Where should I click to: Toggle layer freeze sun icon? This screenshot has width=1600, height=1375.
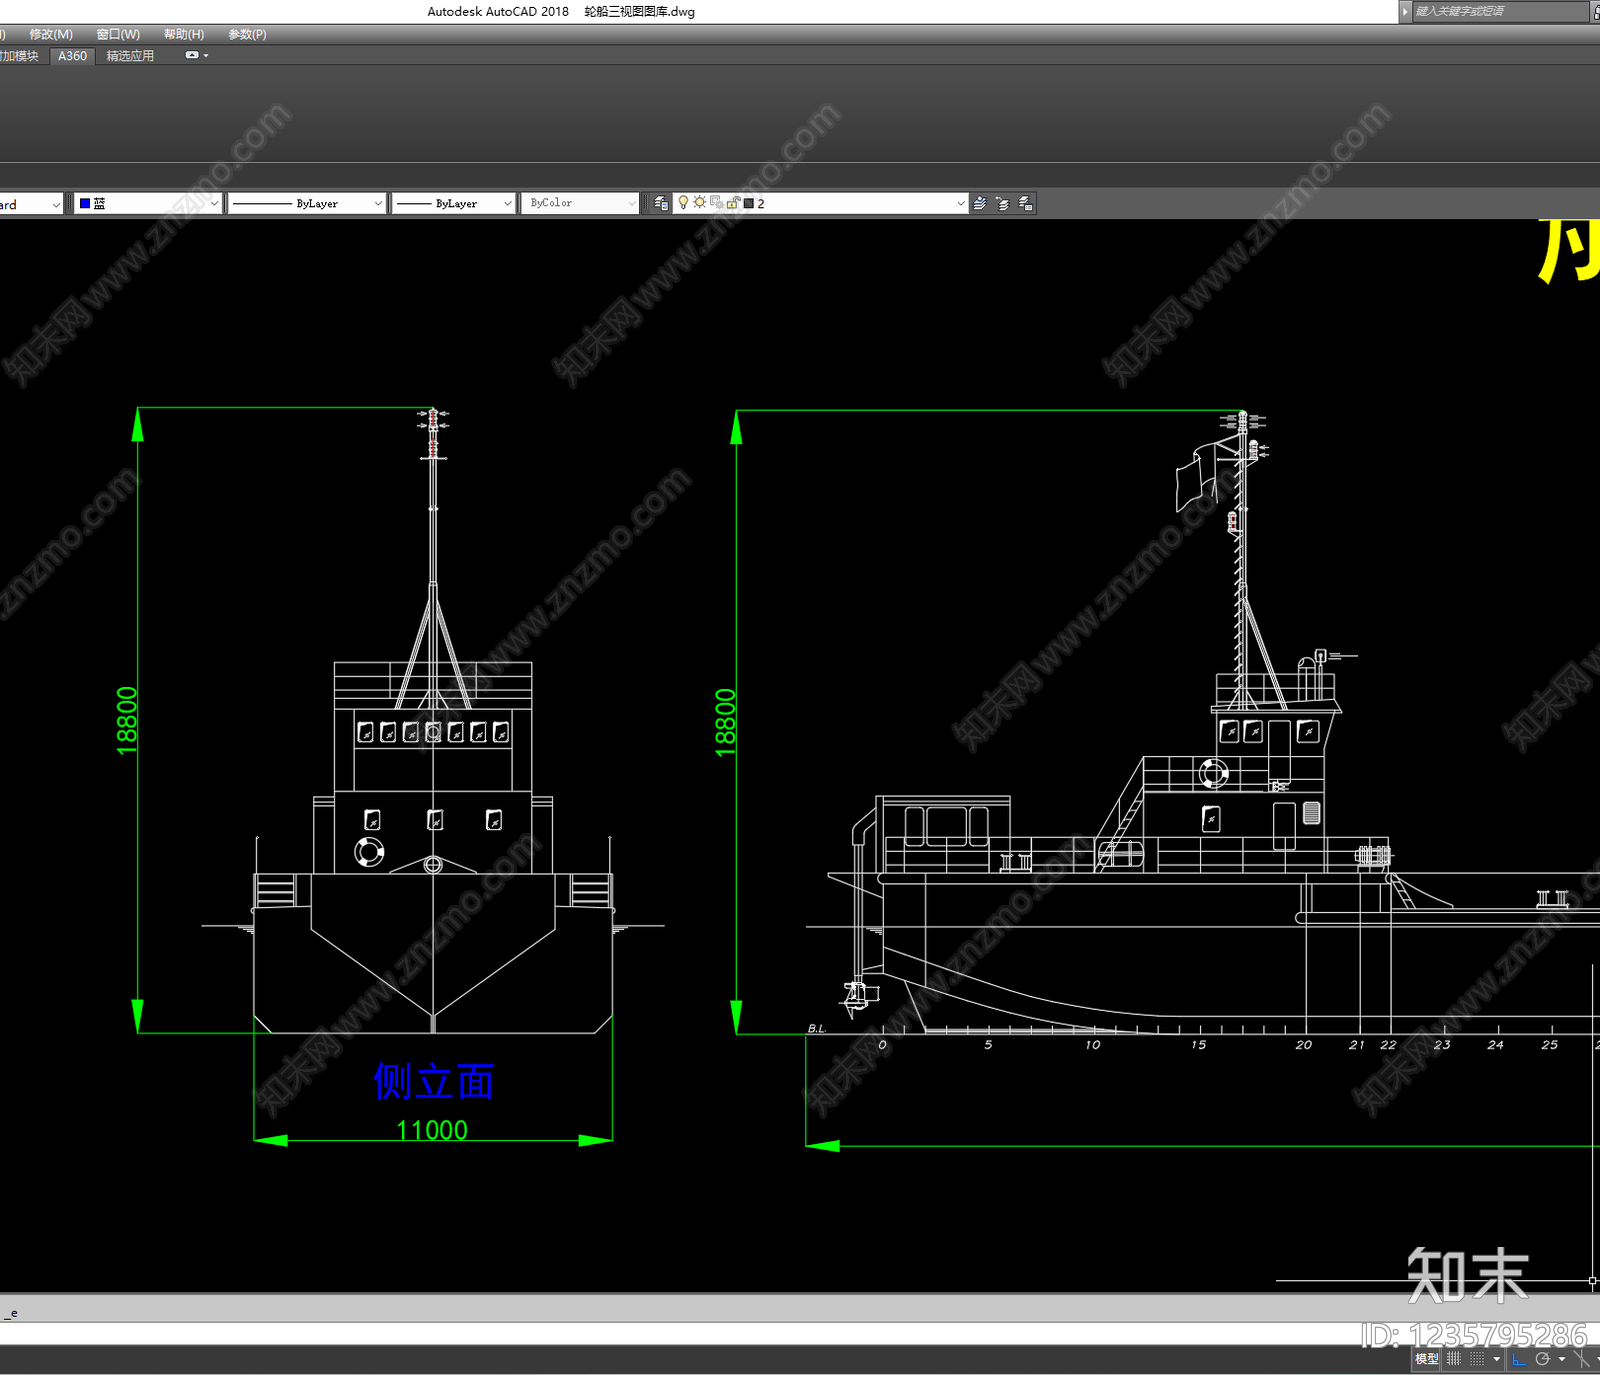700,203
